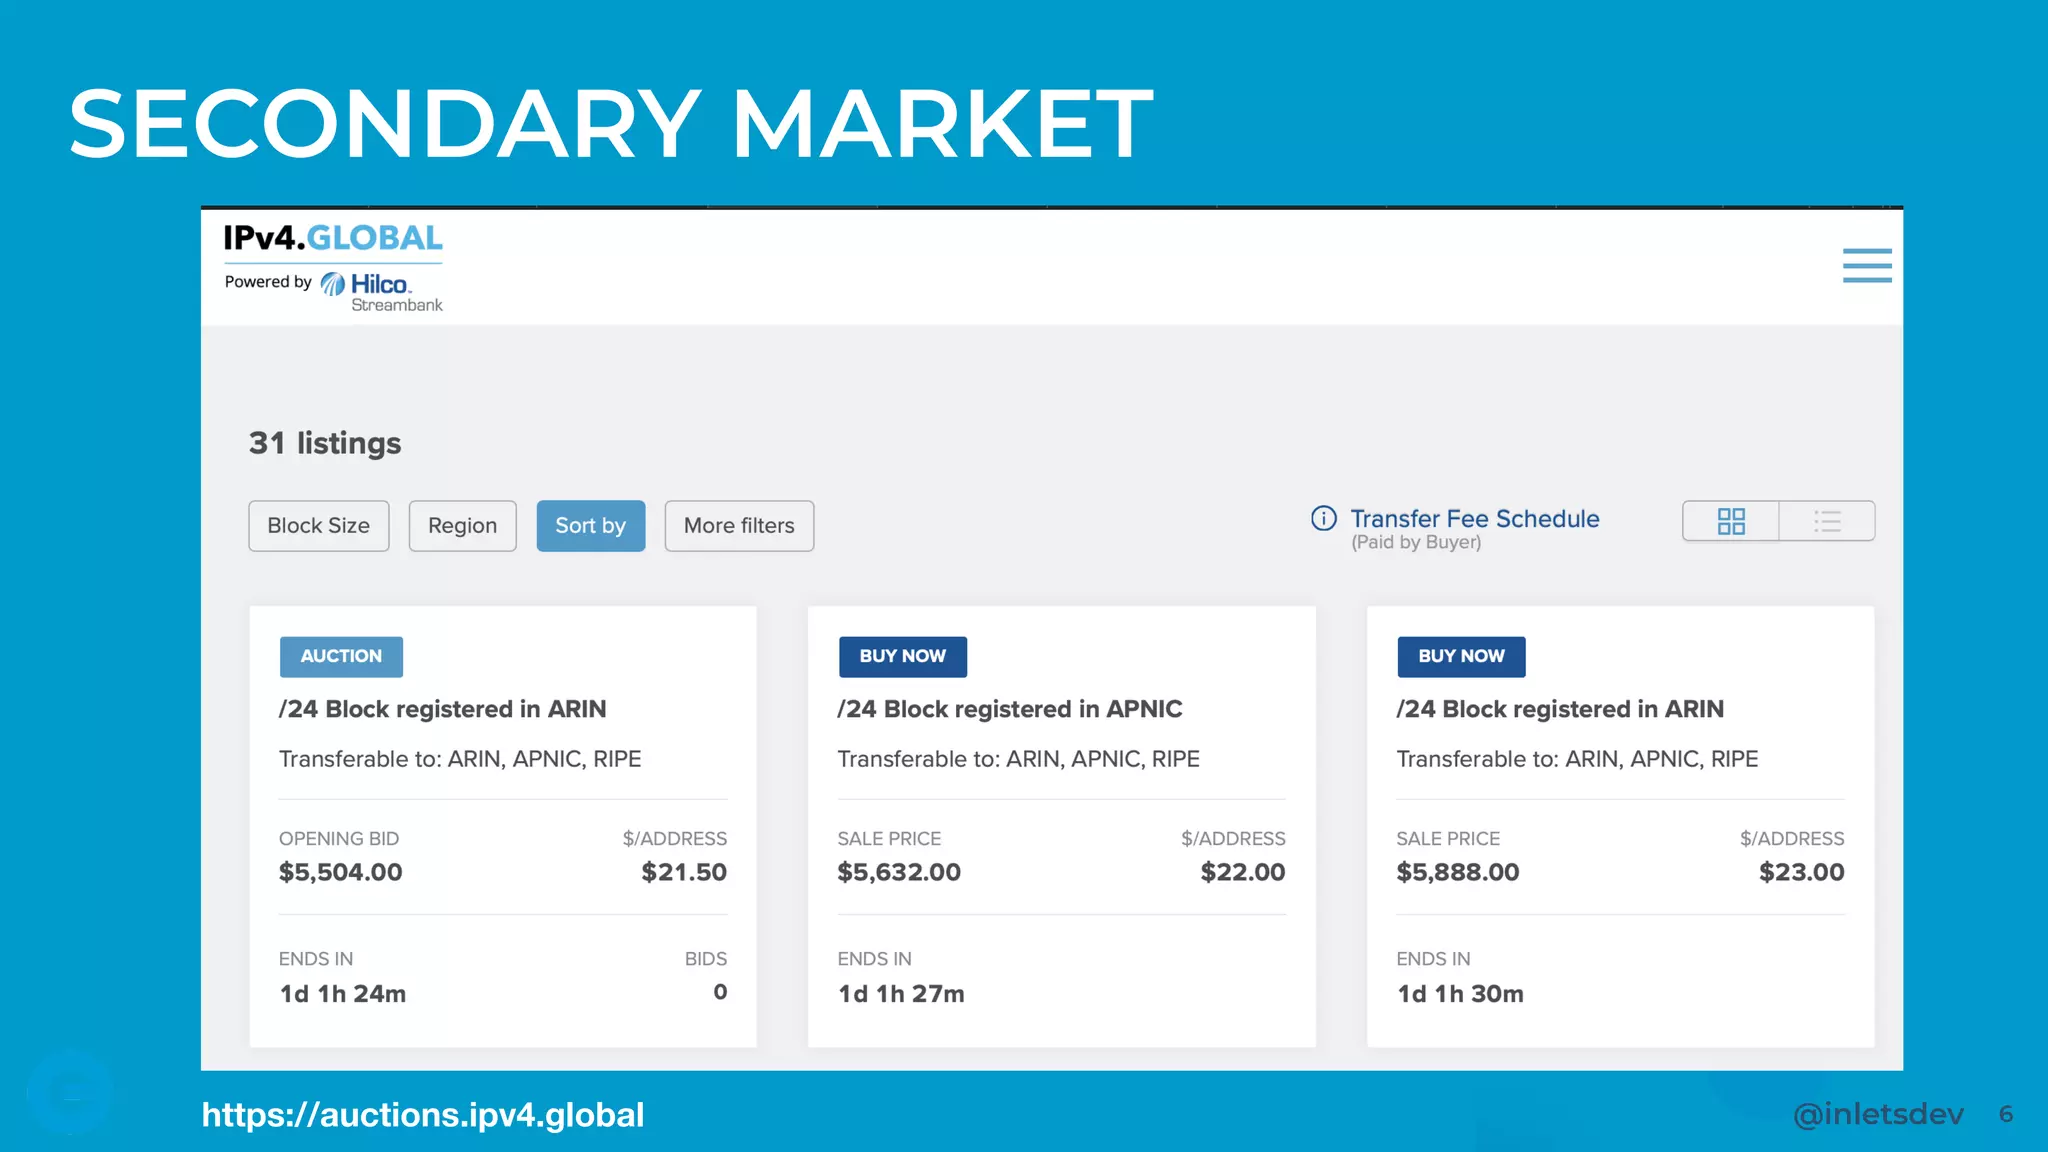Click the 31 listings heading
2048x1152 pixels.
[x=325, y=443]
